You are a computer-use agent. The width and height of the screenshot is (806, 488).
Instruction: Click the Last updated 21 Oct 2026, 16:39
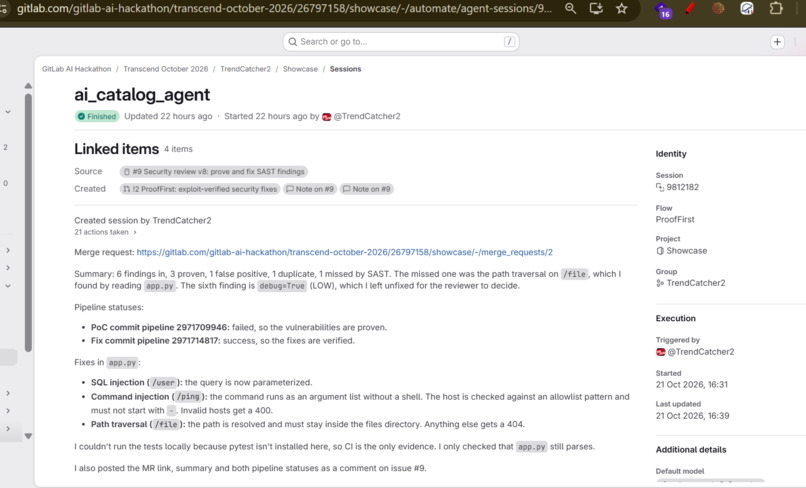click(x=692, y=416)
